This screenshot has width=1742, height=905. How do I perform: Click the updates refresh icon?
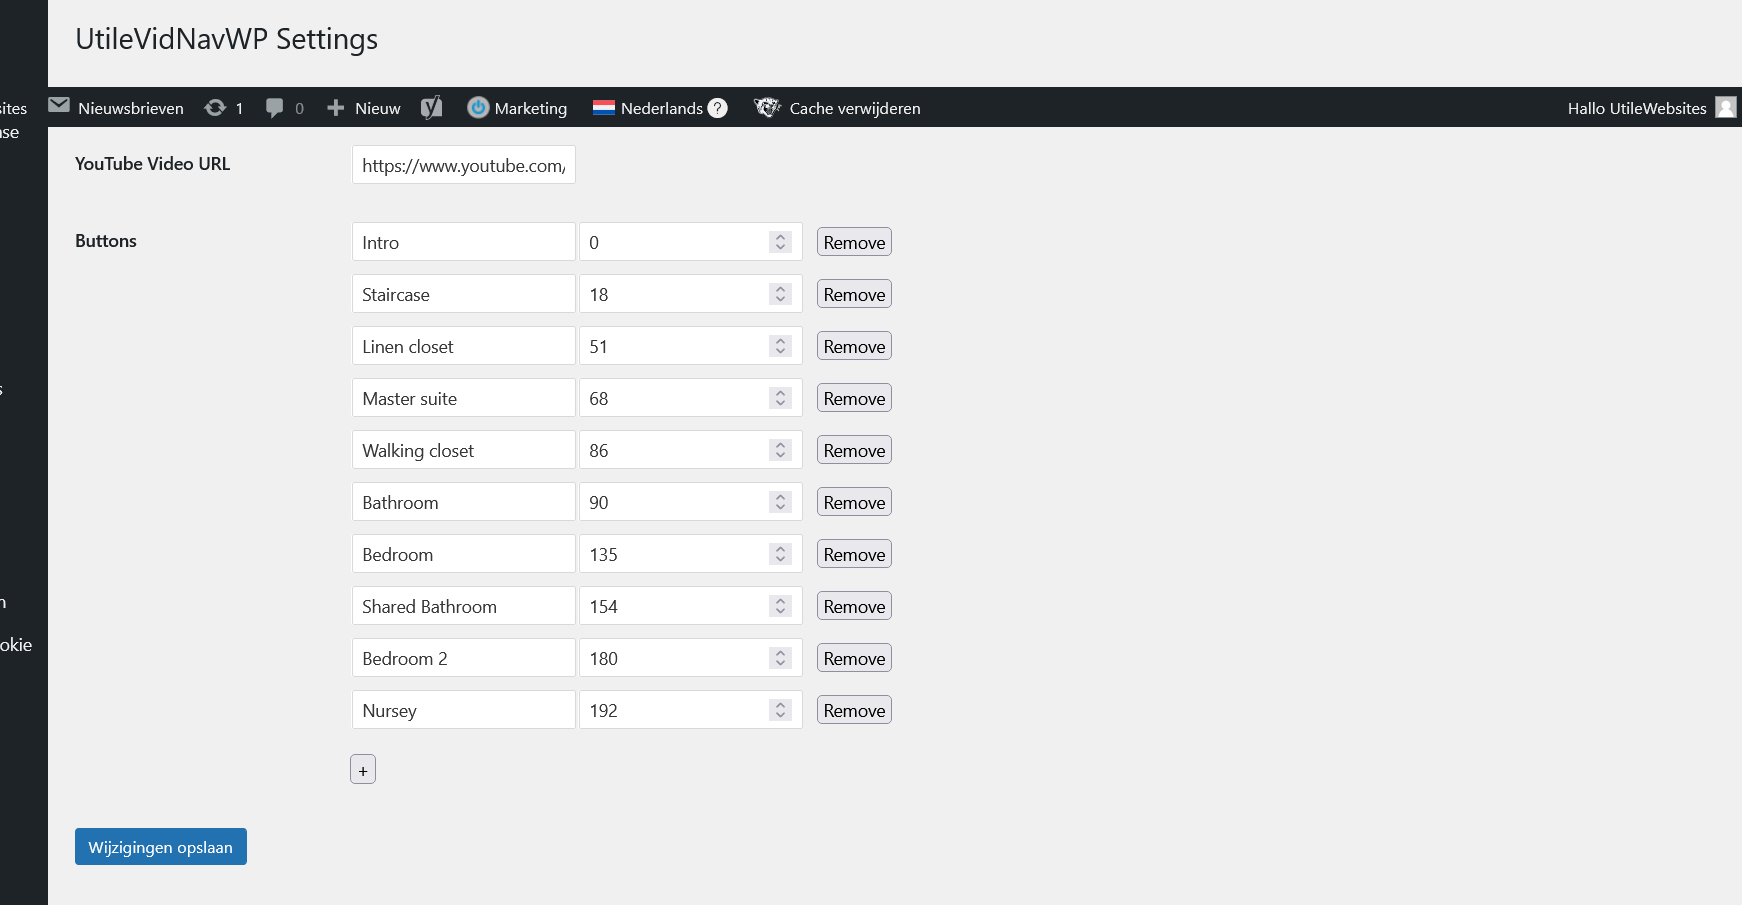coord(215,108)
